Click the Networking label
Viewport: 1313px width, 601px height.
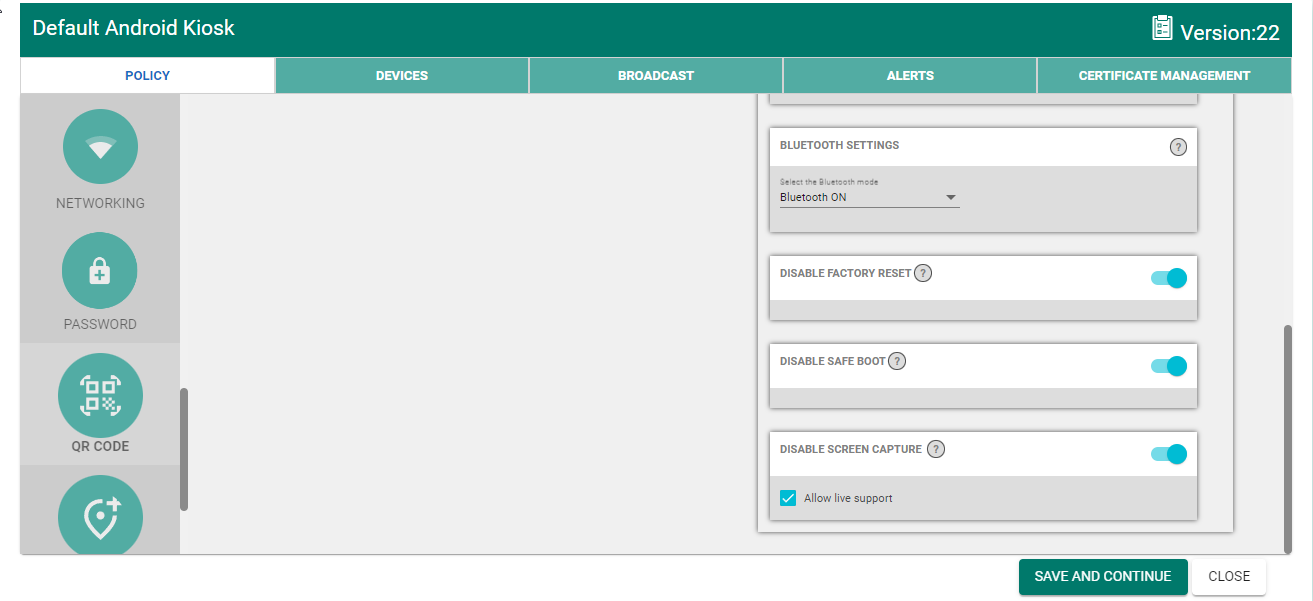pos(100,203)
